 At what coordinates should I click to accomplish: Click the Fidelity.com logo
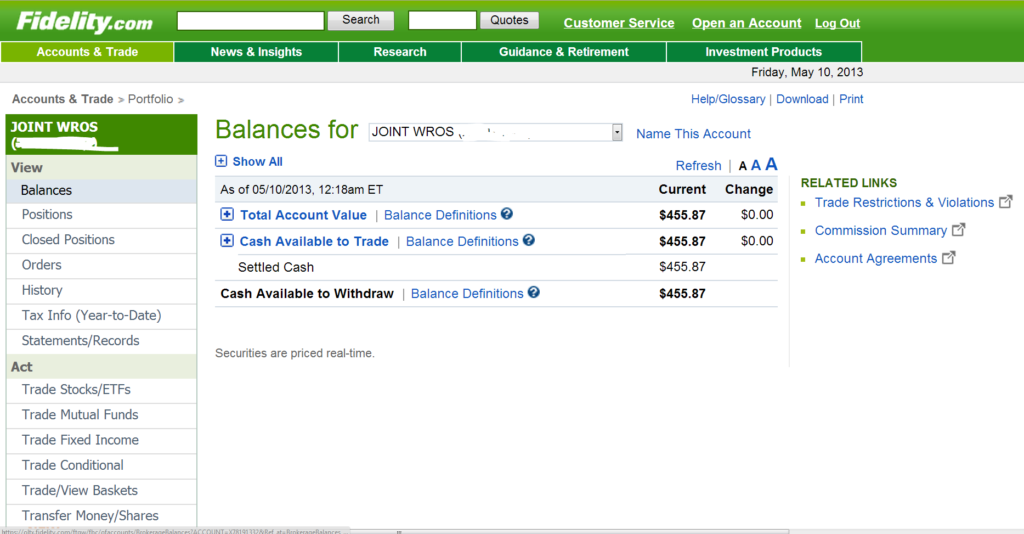coord(85,22)
